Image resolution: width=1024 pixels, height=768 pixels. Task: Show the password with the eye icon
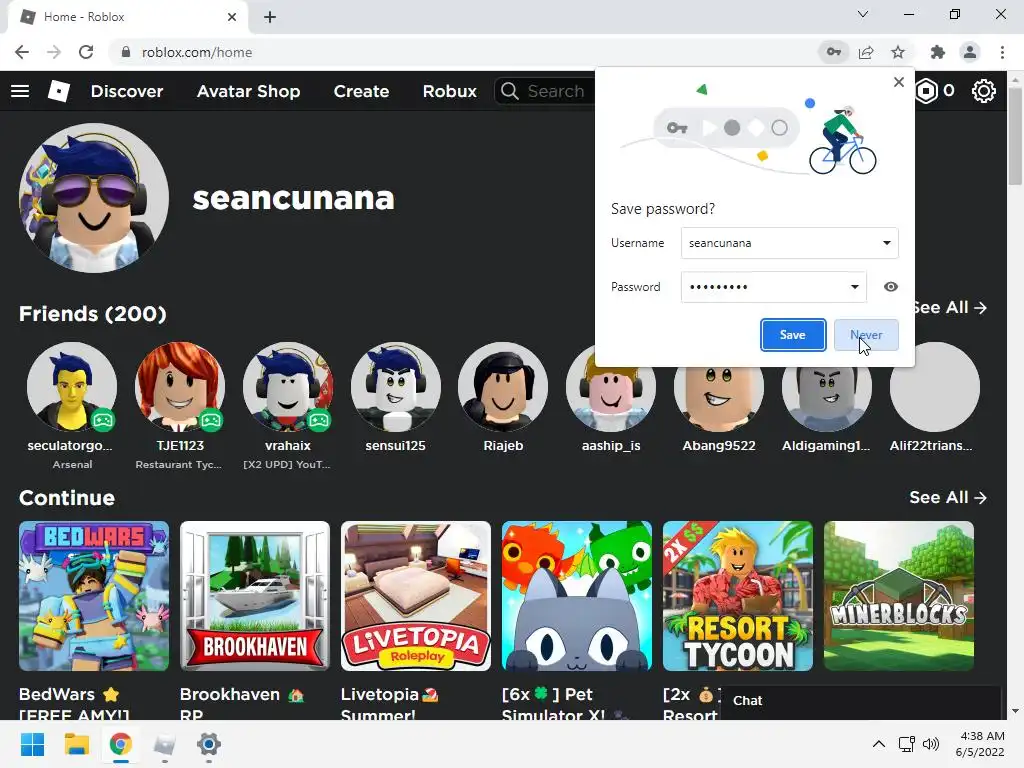tap(891, 287)
